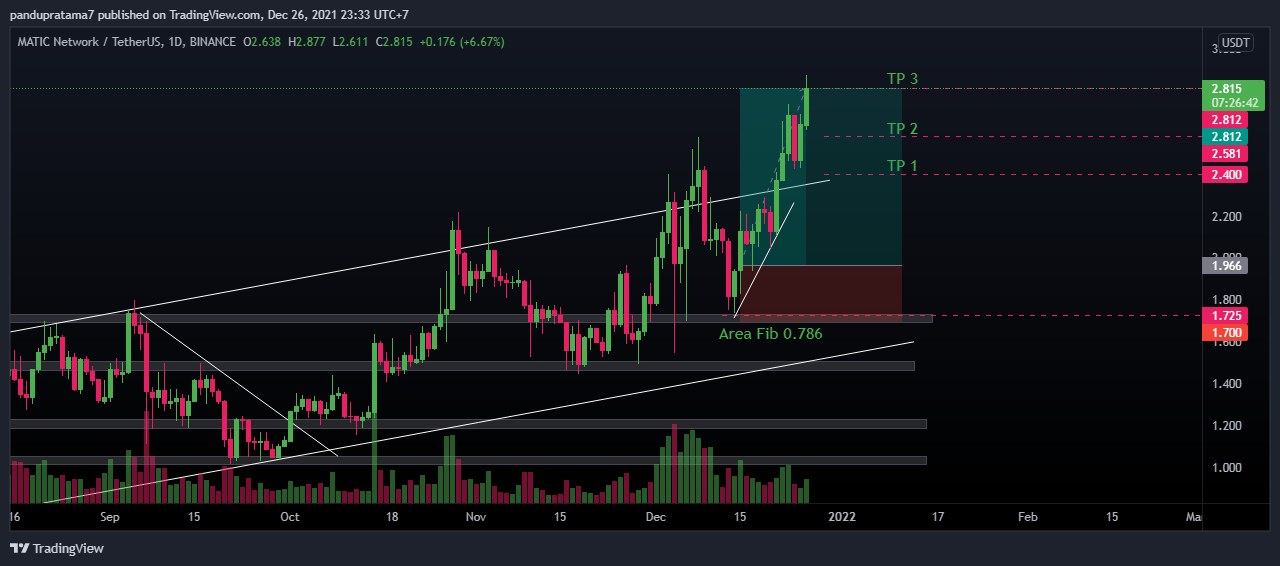The width and height of the screenshot is (1280, 566).
Task: Click the Sep label on time axis
Action: [x=110, y=517]
